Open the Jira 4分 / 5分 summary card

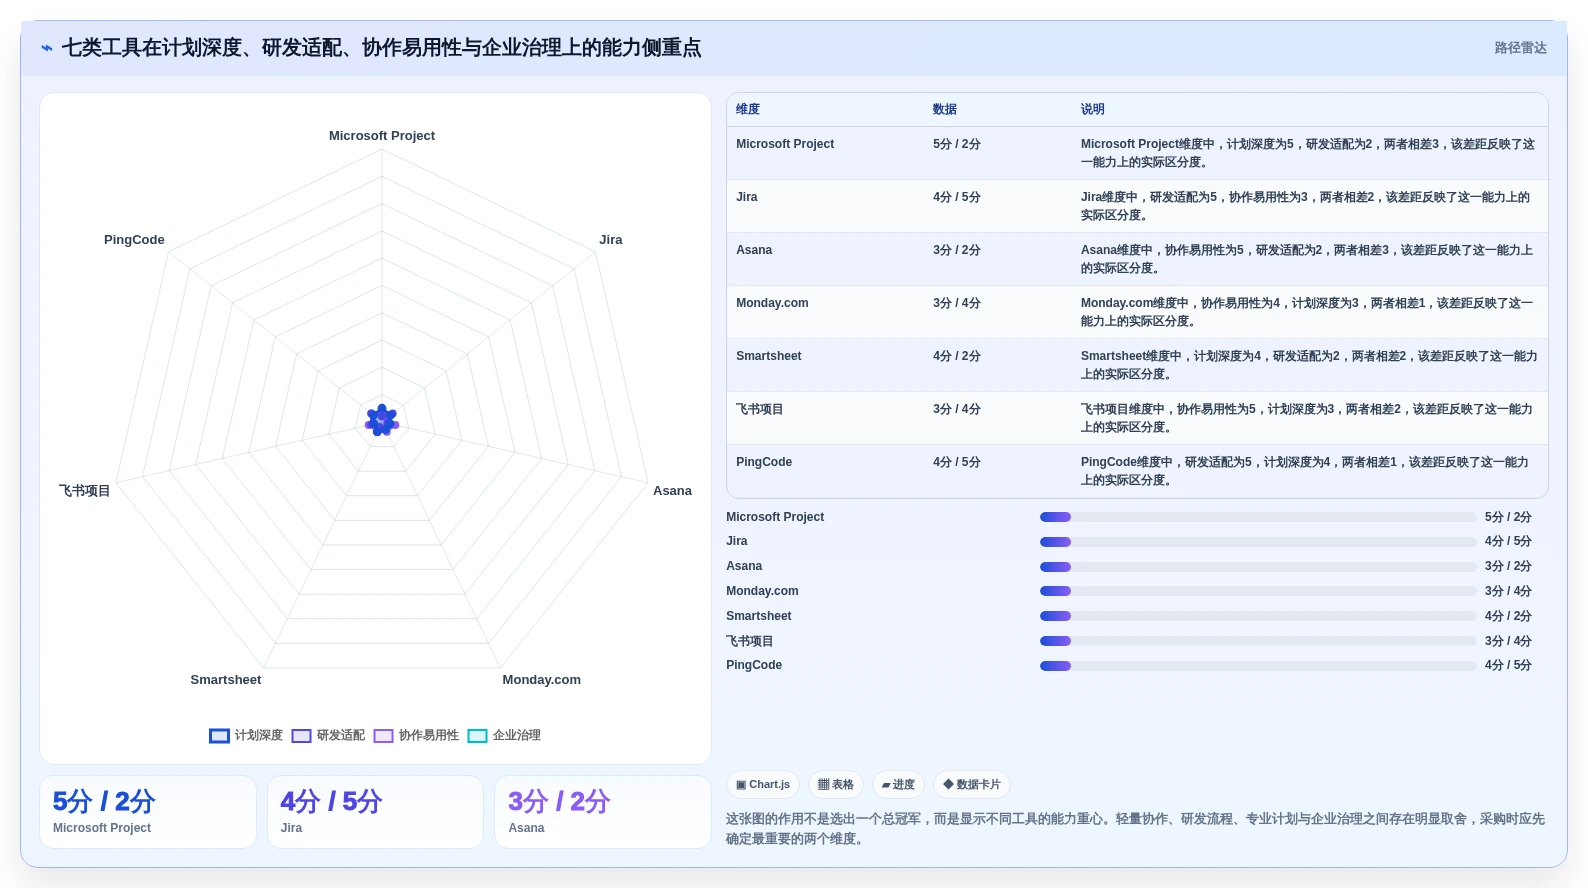375,812
